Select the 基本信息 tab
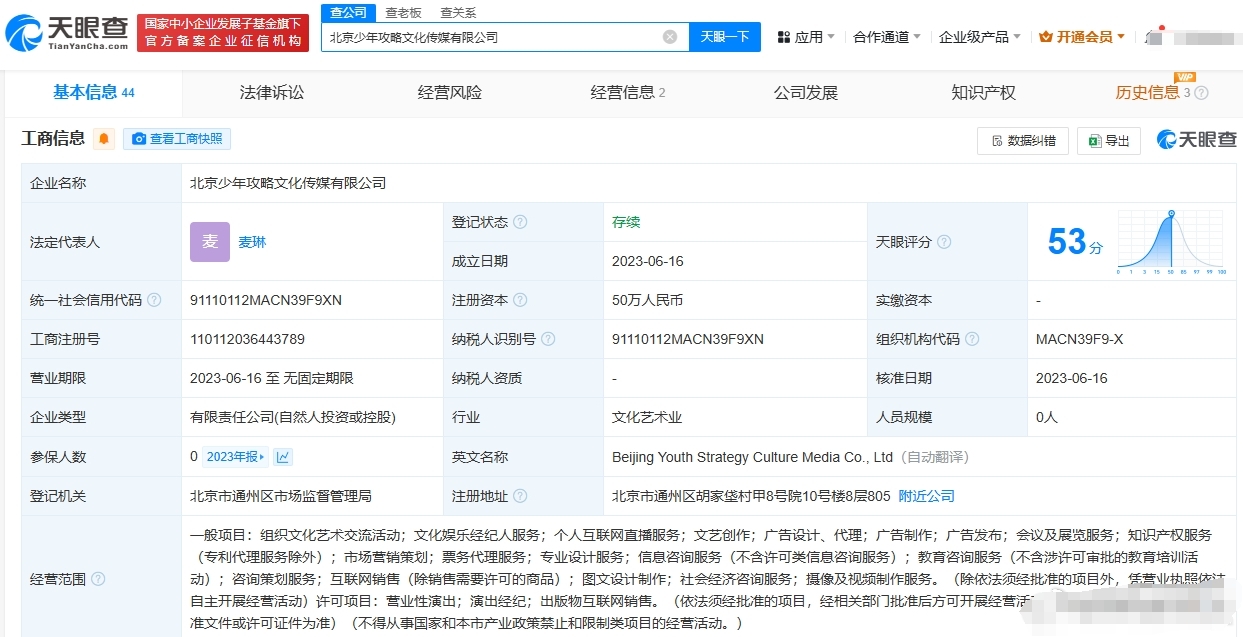This screenshot has height=637, width=1243. pos(93,93)
